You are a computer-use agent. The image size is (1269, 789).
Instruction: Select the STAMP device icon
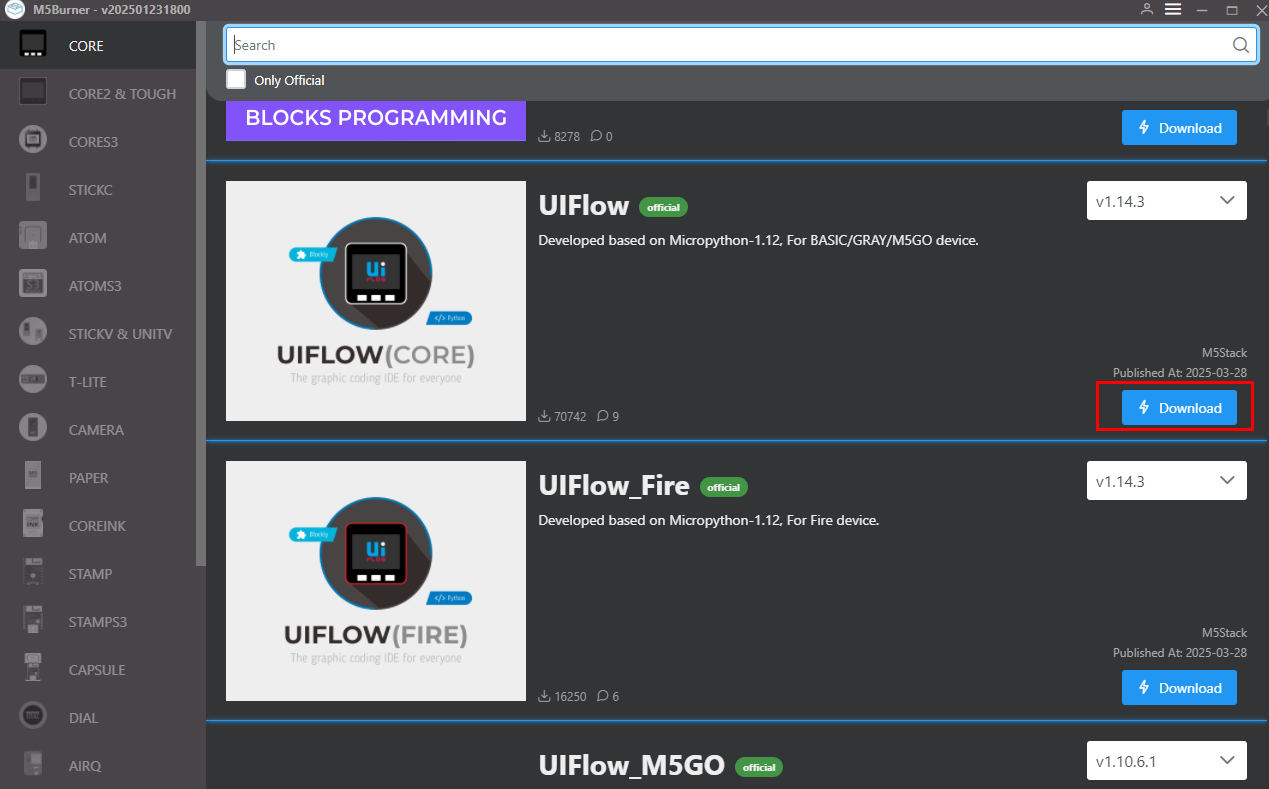33,573
